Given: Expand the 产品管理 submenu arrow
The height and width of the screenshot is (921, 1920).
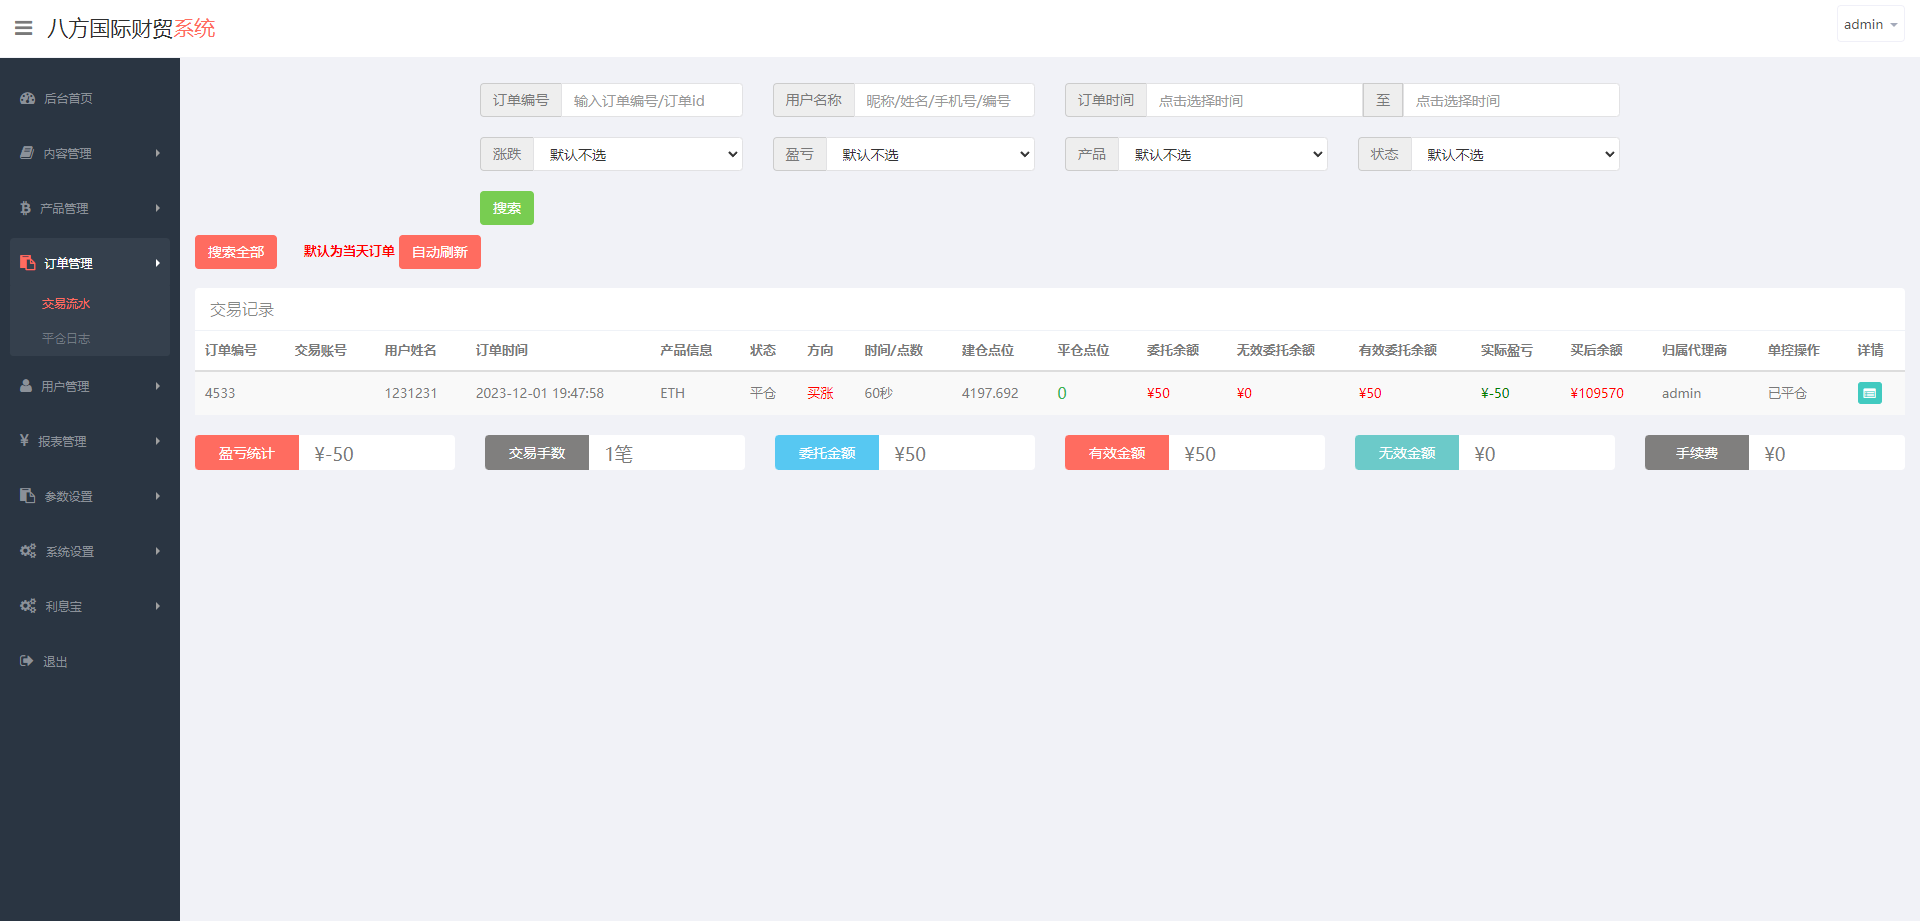Looking at the screenshot, I should (158, 208).
